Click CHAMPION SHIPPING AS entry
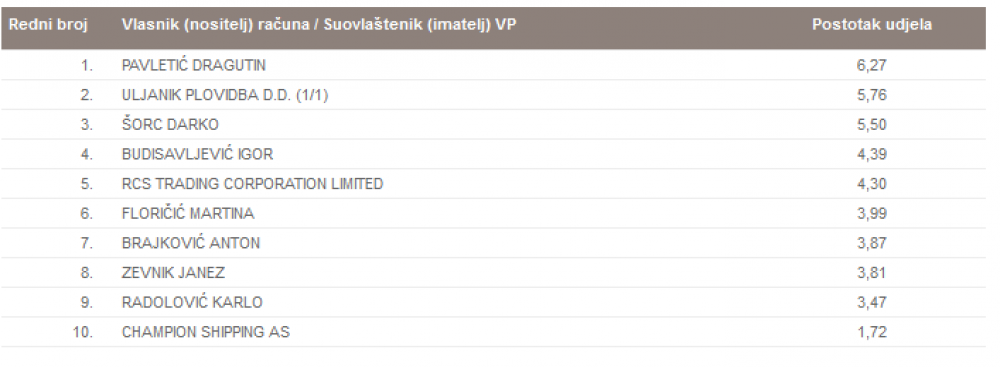Viewport: 1000px width, 367px height. coord(205,332)
